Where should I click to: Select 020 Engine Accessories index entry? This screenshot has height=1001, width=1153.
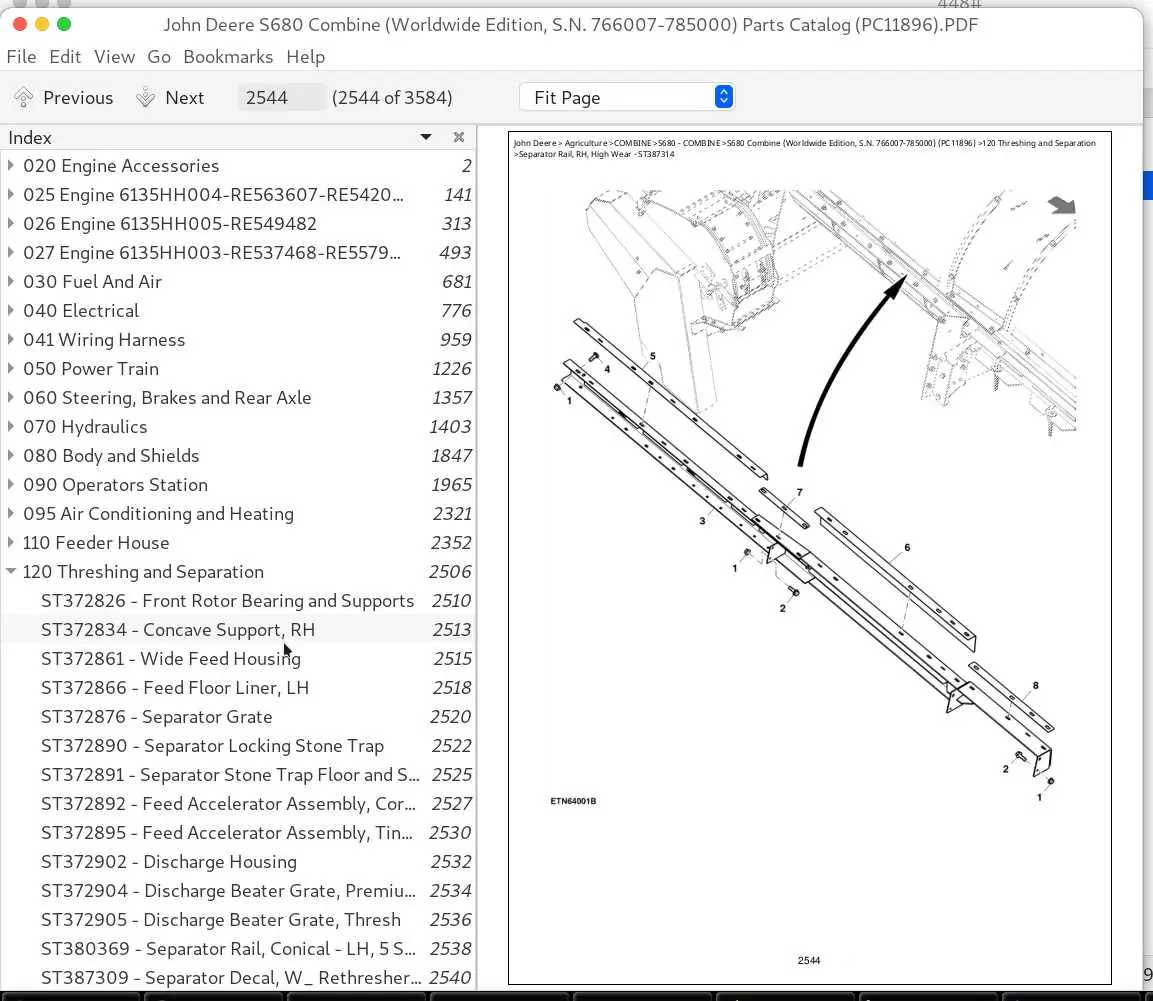238,165
